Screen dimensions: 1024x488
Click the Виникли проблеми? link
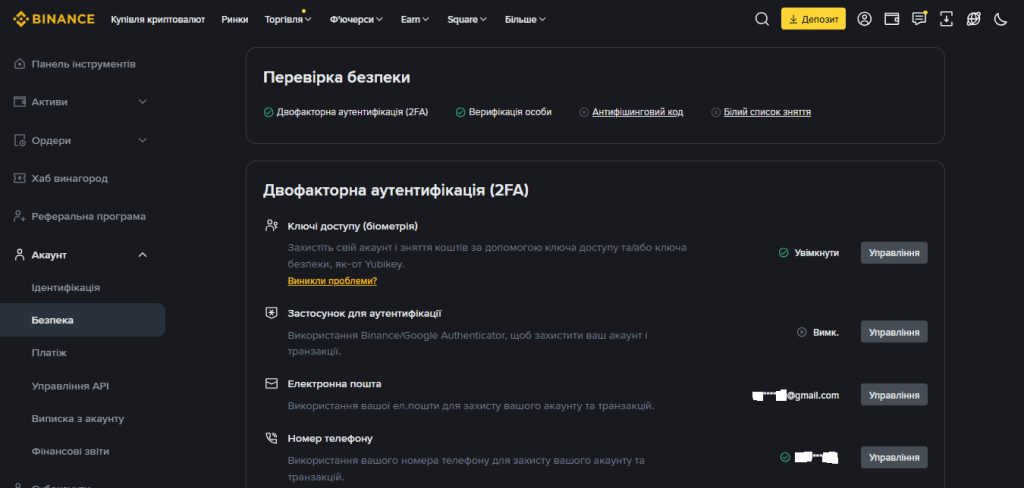click(x=332, y=281)
